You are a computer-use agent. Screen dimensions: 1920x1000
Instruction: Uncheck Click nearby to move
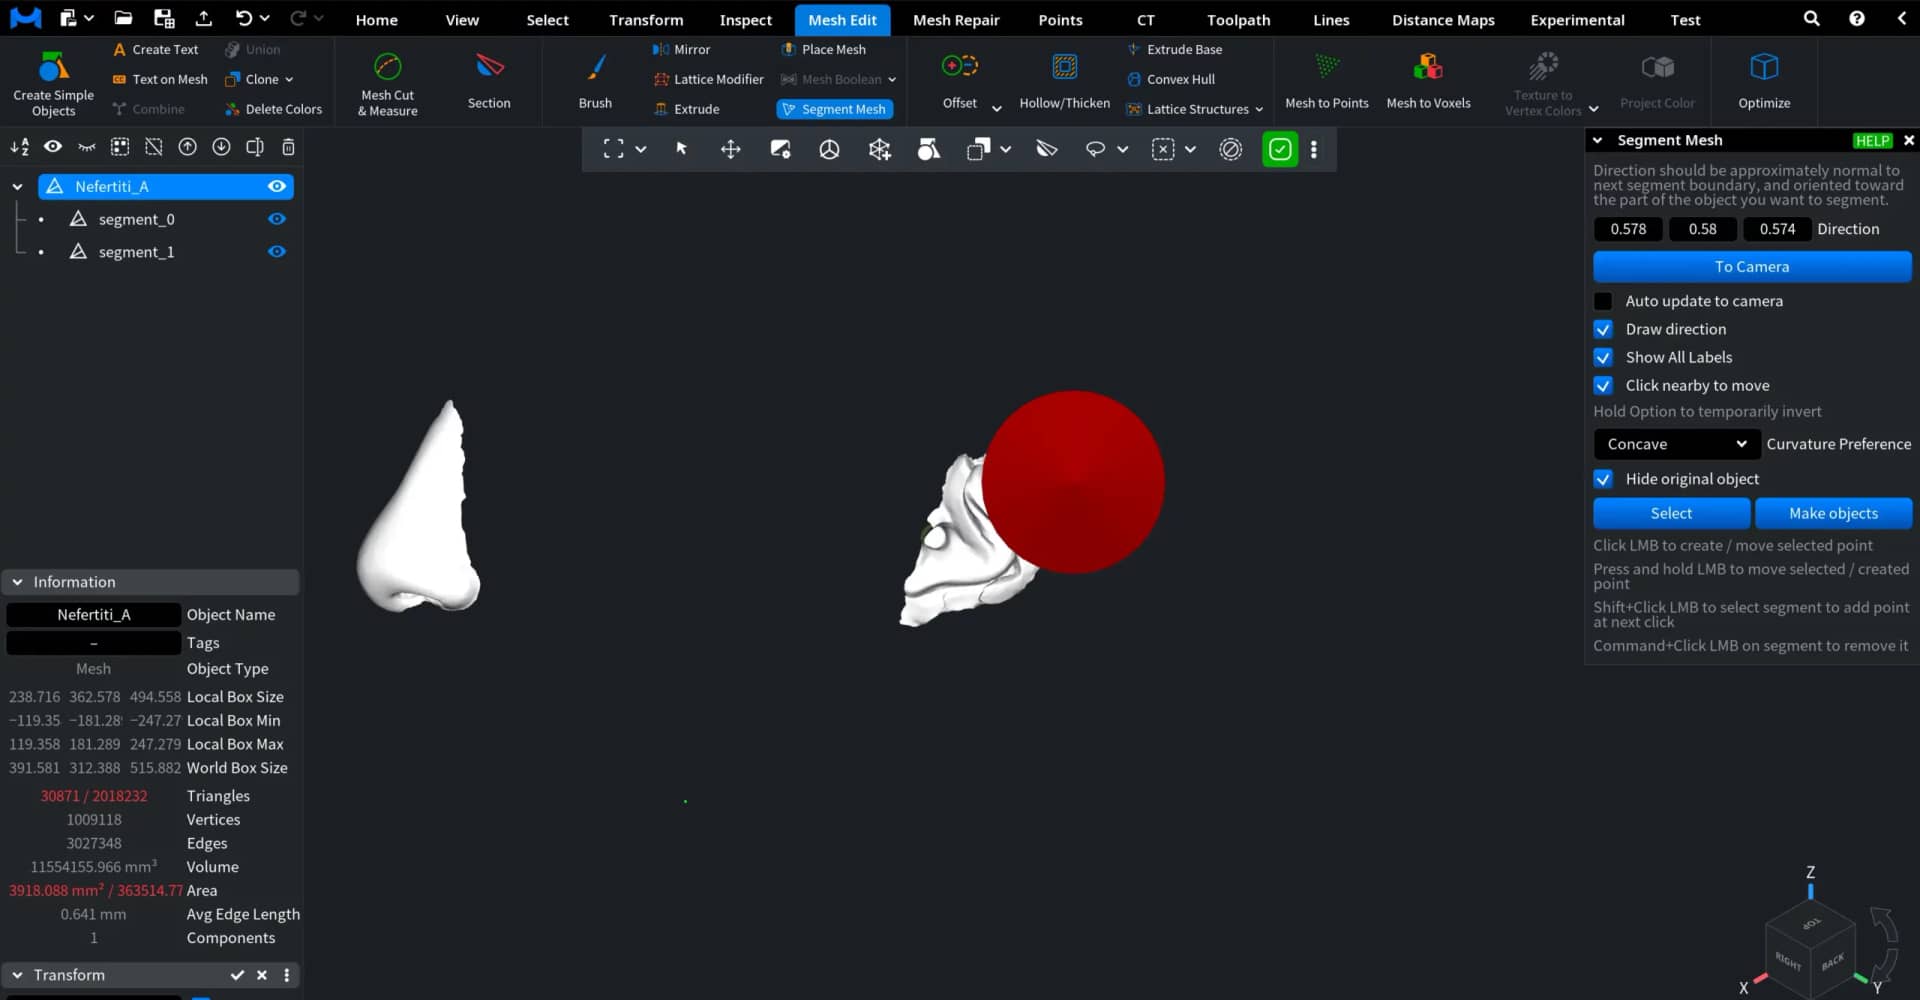click(1603, 385)
